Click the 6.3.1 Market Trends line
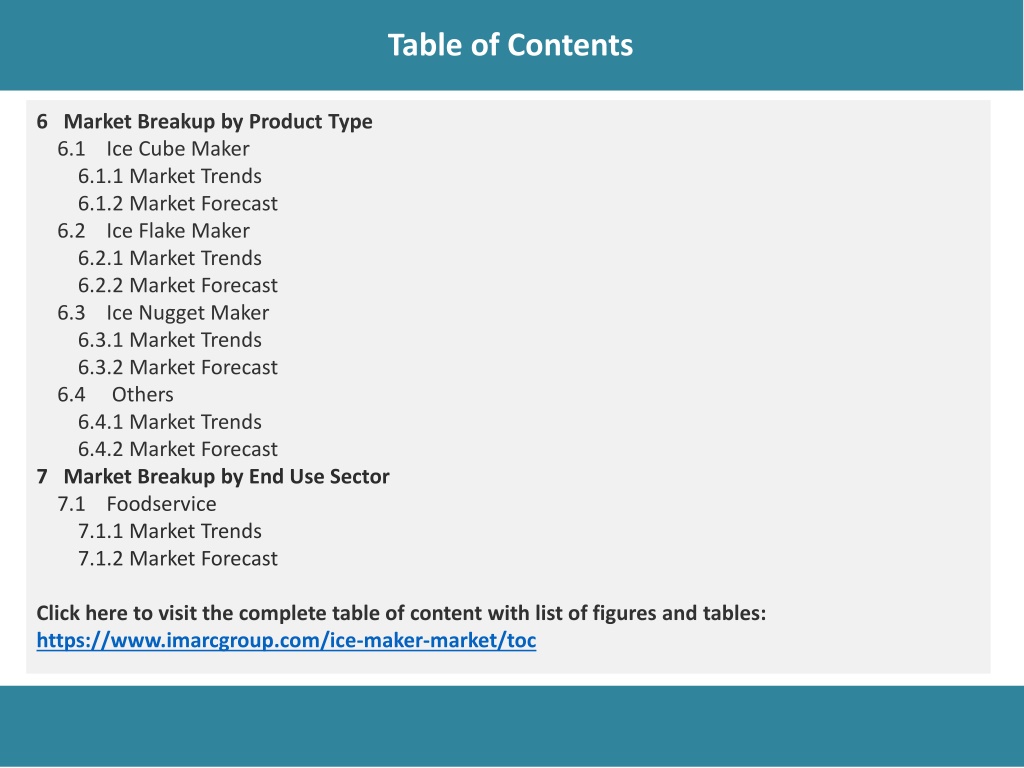 pos(170,340)
